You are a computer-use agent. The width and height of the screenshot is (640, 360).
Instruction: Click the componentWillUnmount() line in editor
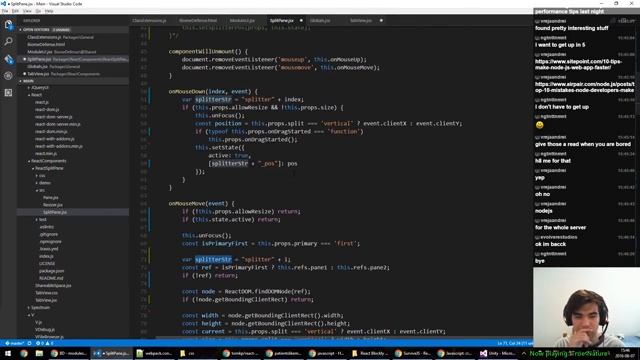(208, 51)
